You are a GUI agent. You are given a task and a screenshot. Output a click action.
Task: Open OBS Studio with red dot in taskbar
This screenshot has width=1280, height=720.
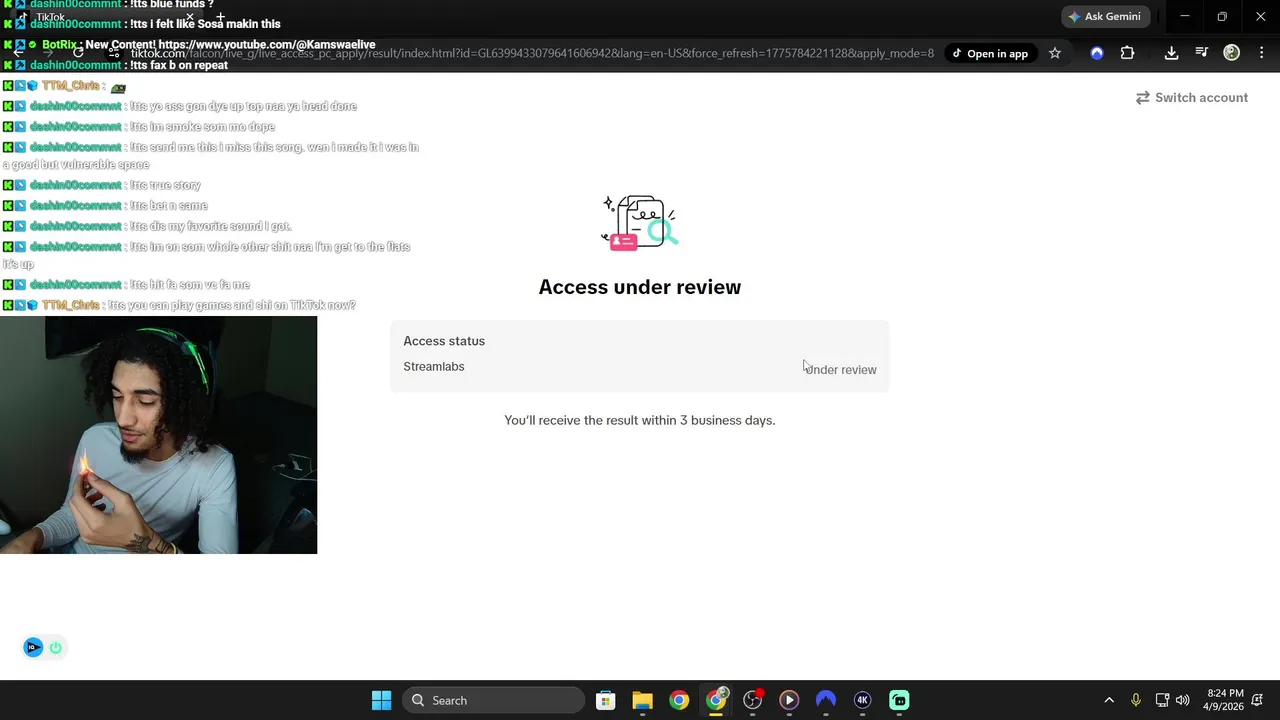tap(753, 700)
